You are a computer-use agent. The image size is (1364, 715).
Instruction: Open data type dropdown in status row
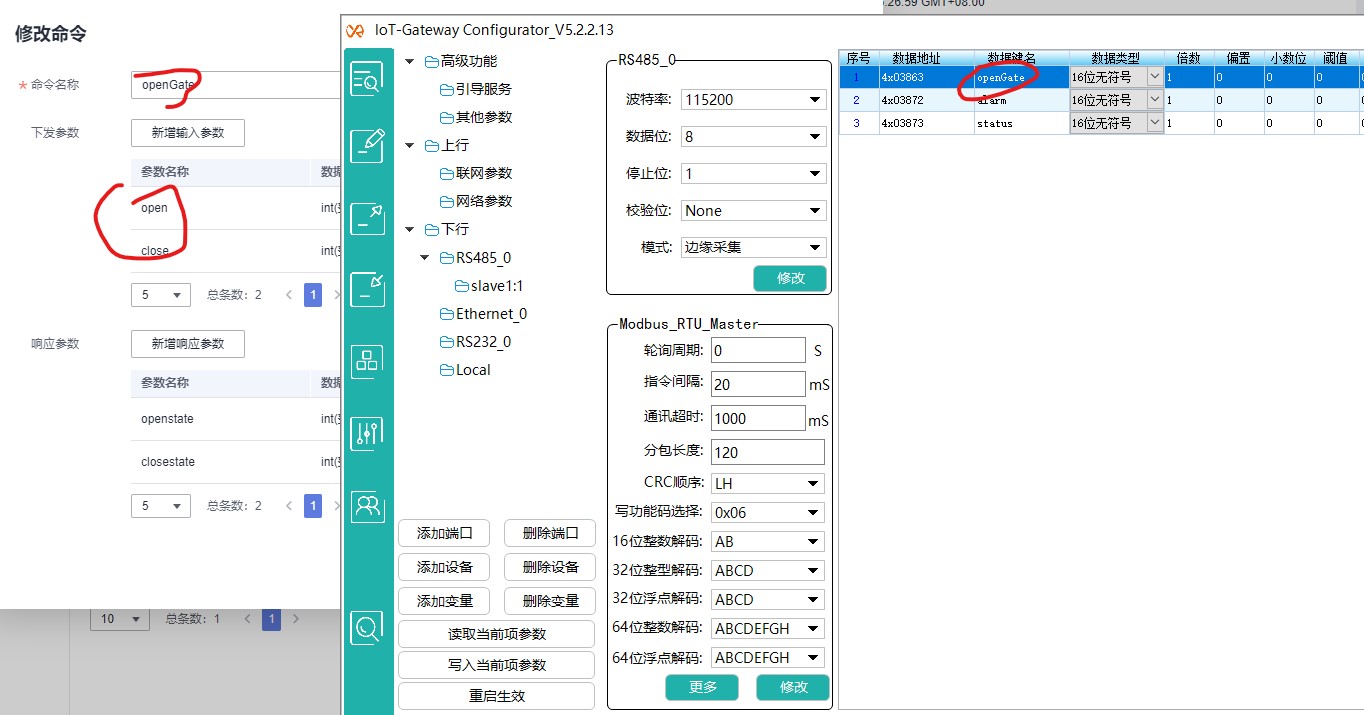[x=1155, y=122]
